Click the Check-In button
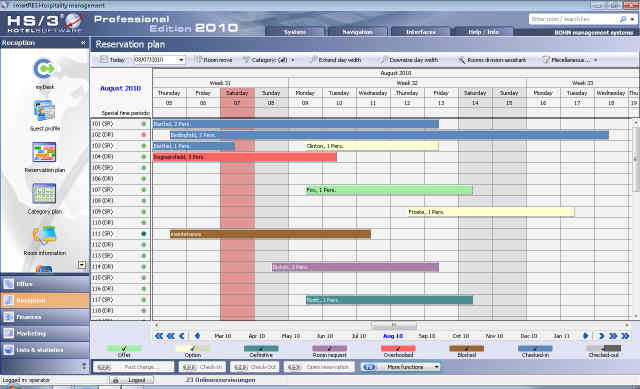The image size is (640, 389). tap(202, 367)
